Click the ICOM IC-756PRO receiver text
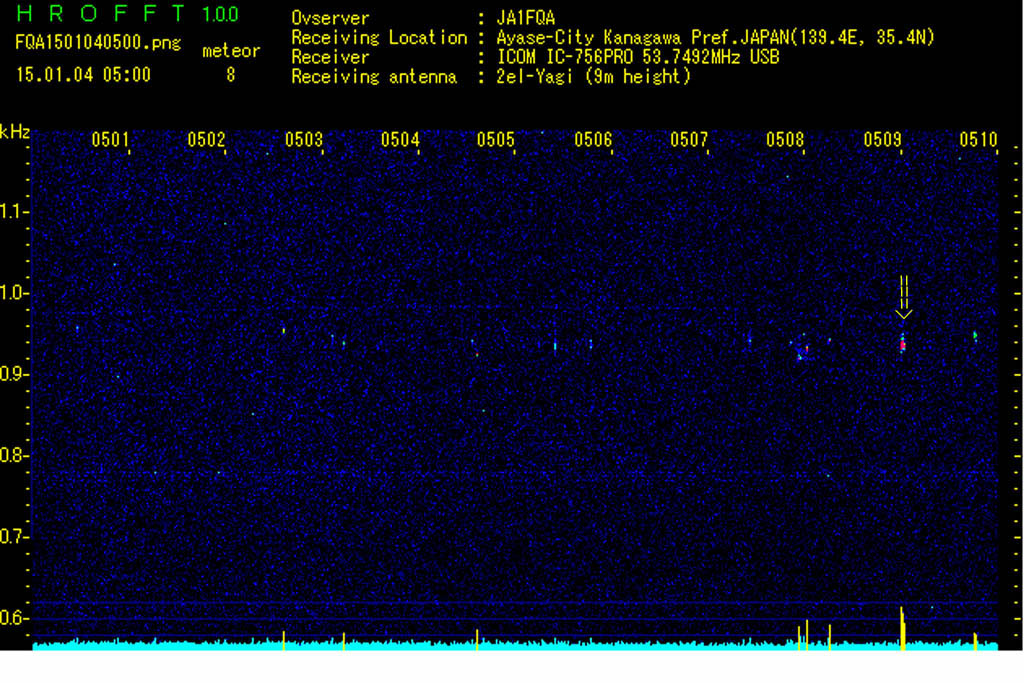Image resolution: width=1024 pixels, height=683 pixels. pos(638,57)
